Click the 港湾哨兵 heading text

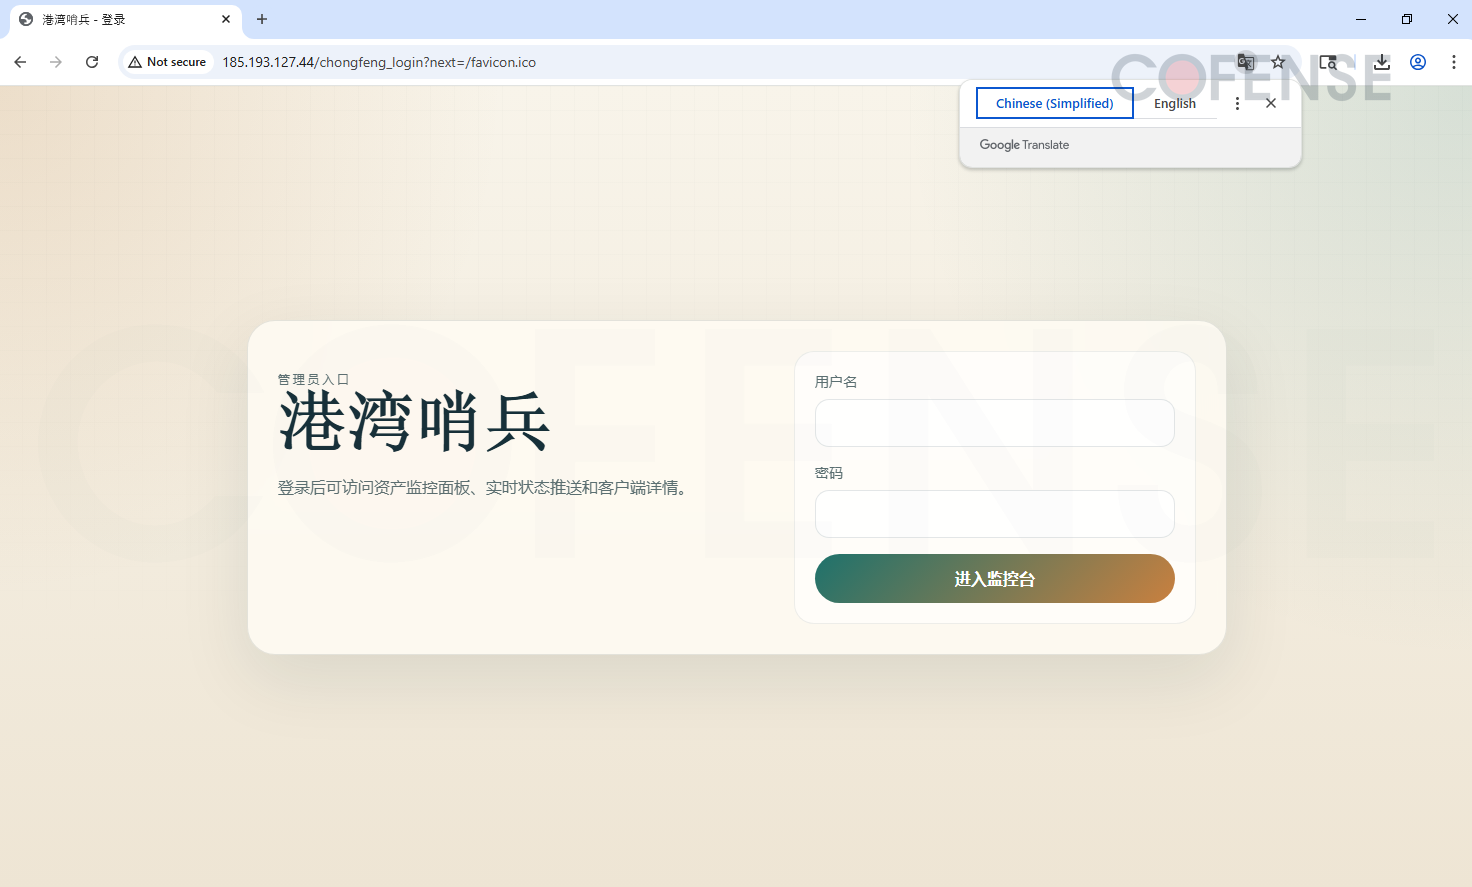tap(414, 422)
